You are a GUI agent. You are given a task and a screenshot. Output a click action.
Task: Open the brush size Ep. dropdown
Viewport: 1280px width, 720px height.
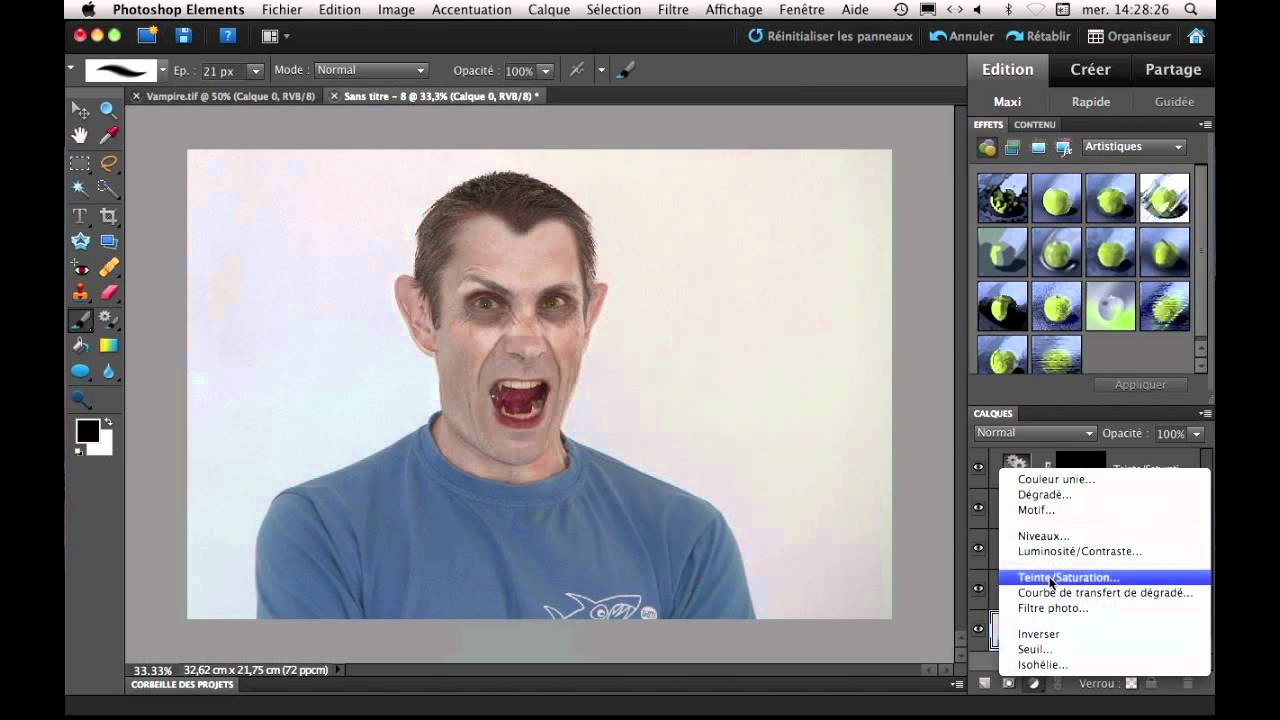click(255, 71)
